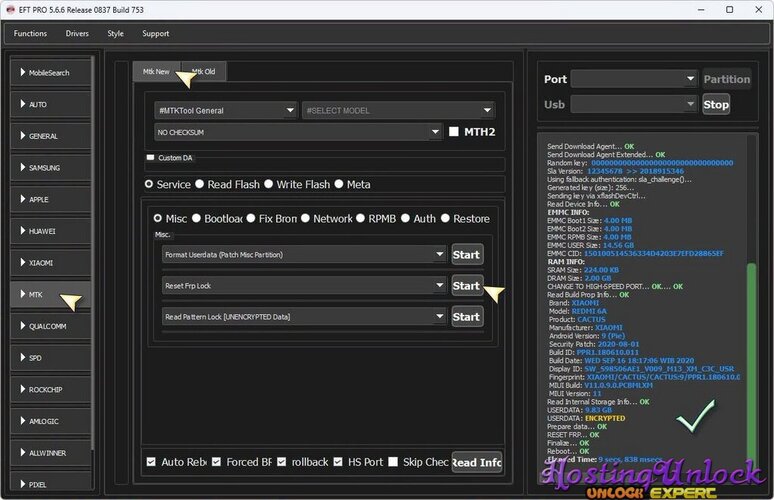Choose the RPMB radio option
This screenshot has height=500, width=774.
tap(360, 218)
